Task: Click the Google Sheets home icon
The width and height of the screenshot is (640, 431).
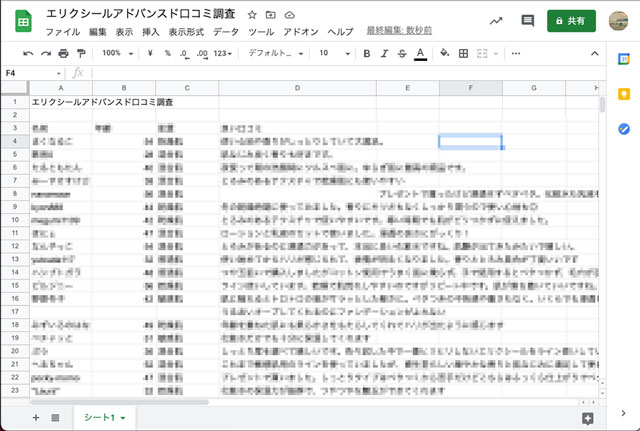Action: click(23, 21)
